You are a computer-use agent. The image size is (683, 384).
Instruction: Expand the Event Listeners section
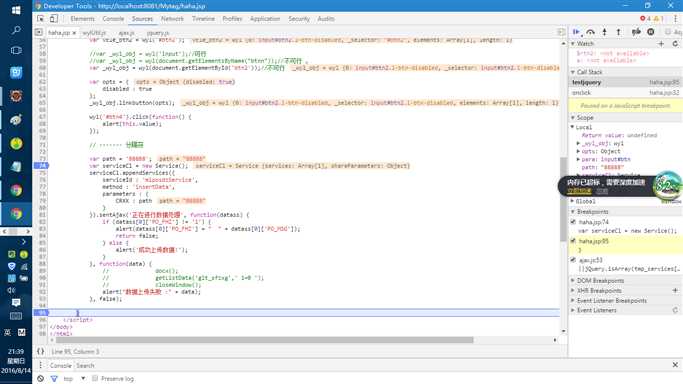(x=573, y=310)
